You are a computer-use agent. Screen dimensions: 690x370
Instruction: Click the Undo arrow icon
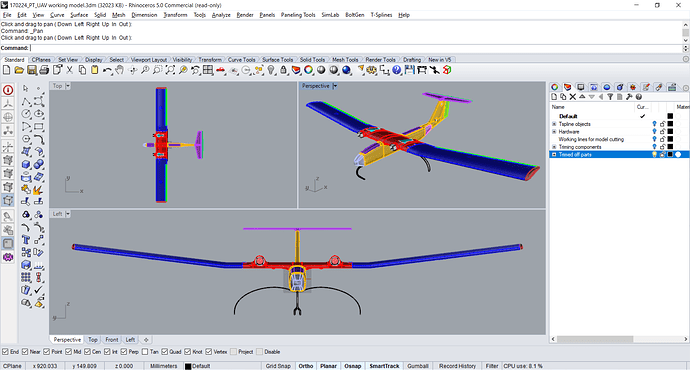click(x=107, y=70)
